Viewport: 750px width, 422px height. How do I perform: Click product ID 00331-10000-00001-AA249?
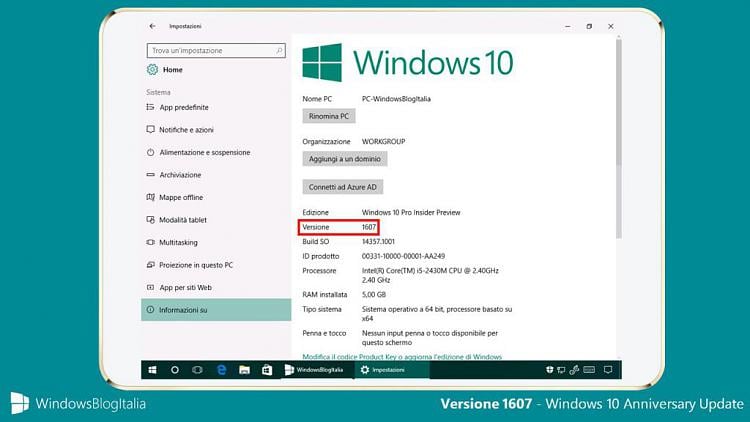[x=403, y=256]
